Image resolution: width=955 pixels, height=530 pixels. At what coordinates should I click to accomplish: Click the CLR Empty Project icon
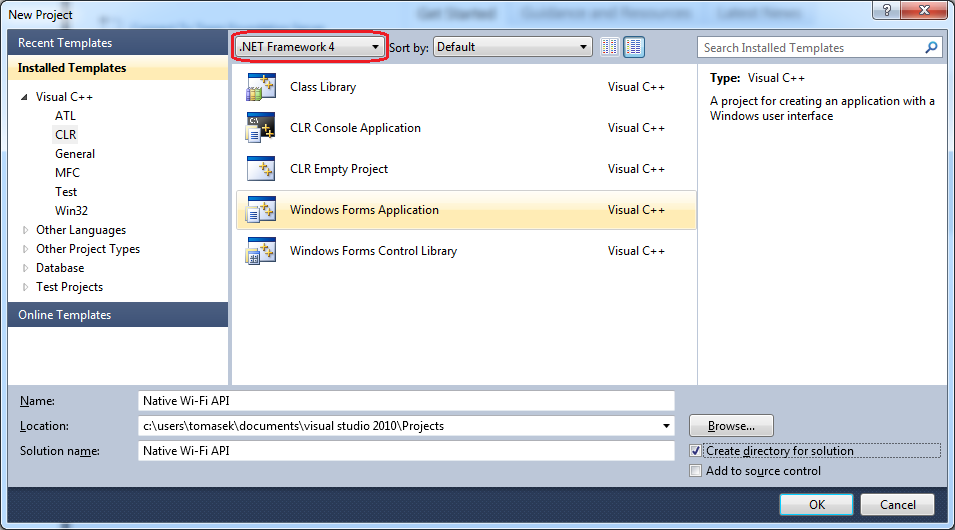click(261, 169)
